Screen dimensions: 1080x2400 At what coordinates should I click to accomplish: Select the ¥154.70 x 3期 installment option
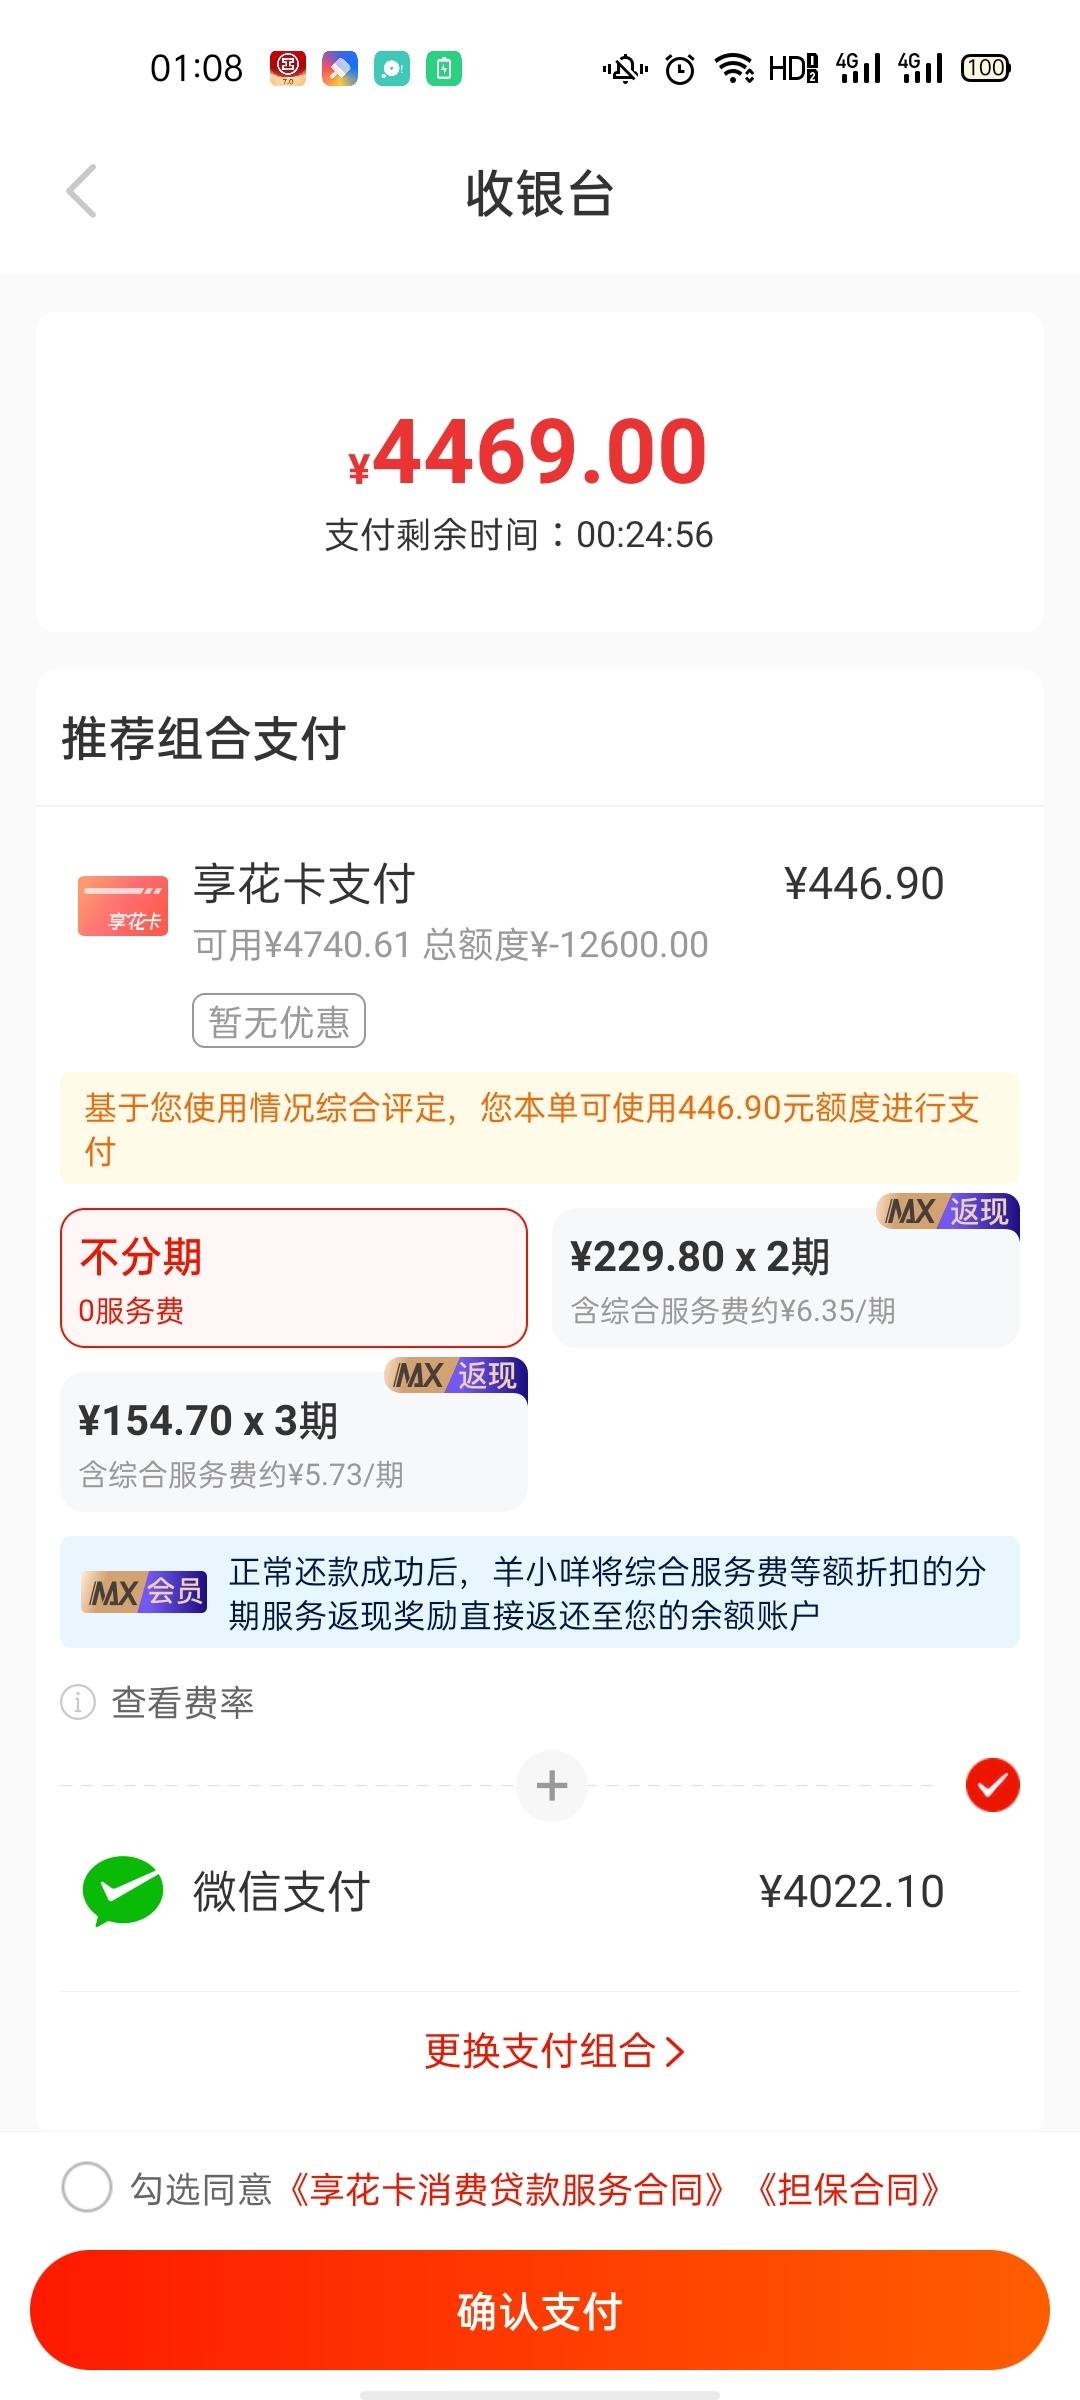click(x=294, y=1442)
